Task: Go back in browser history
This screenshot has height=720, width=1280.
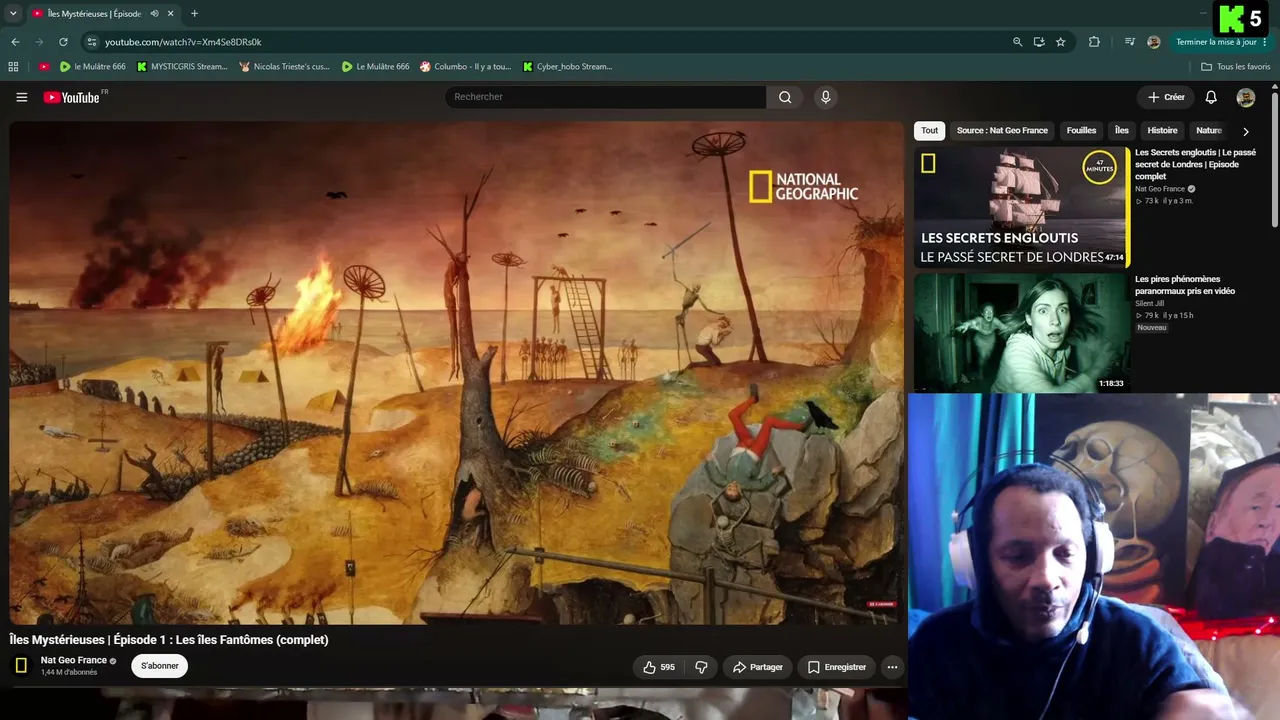Action: 15,42
